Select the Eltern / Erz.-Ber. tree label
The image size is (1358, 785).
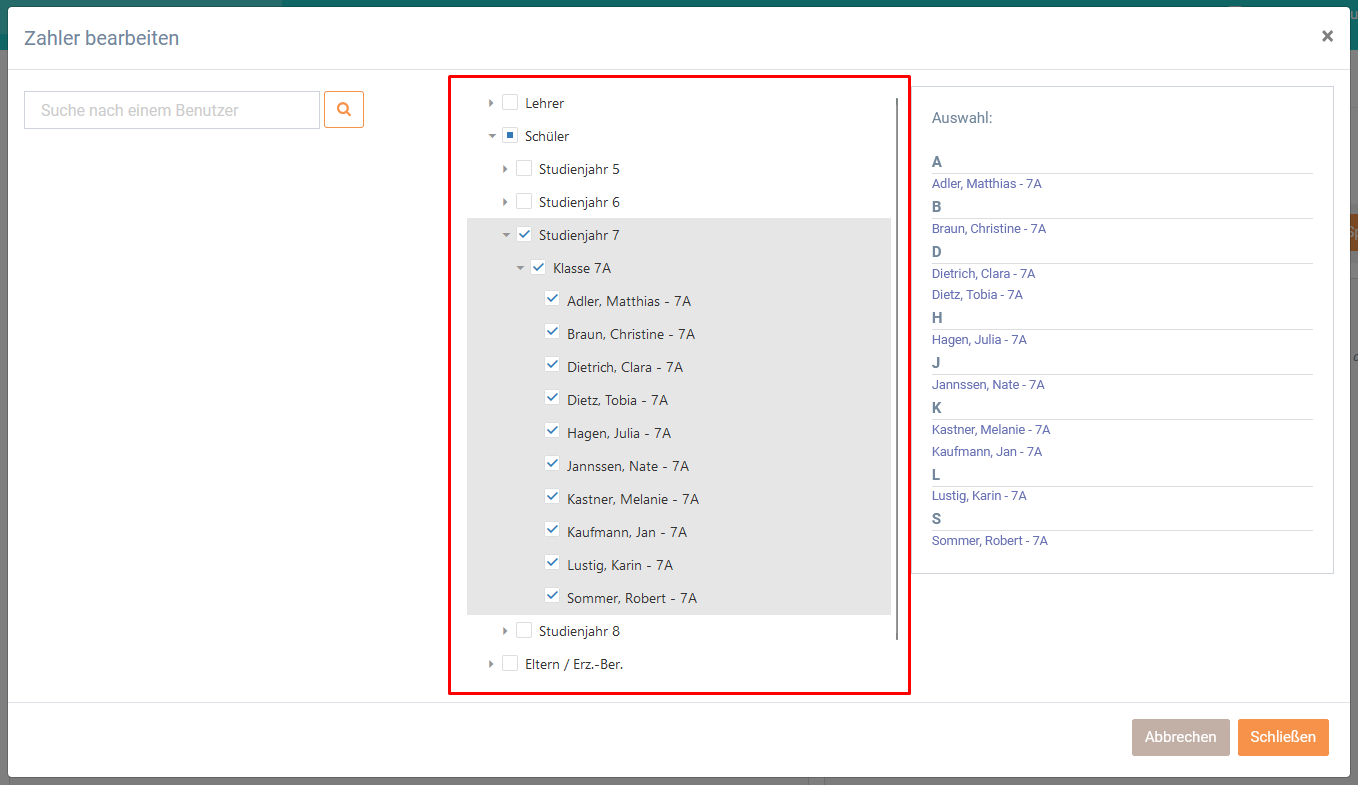tap(574, 664)
